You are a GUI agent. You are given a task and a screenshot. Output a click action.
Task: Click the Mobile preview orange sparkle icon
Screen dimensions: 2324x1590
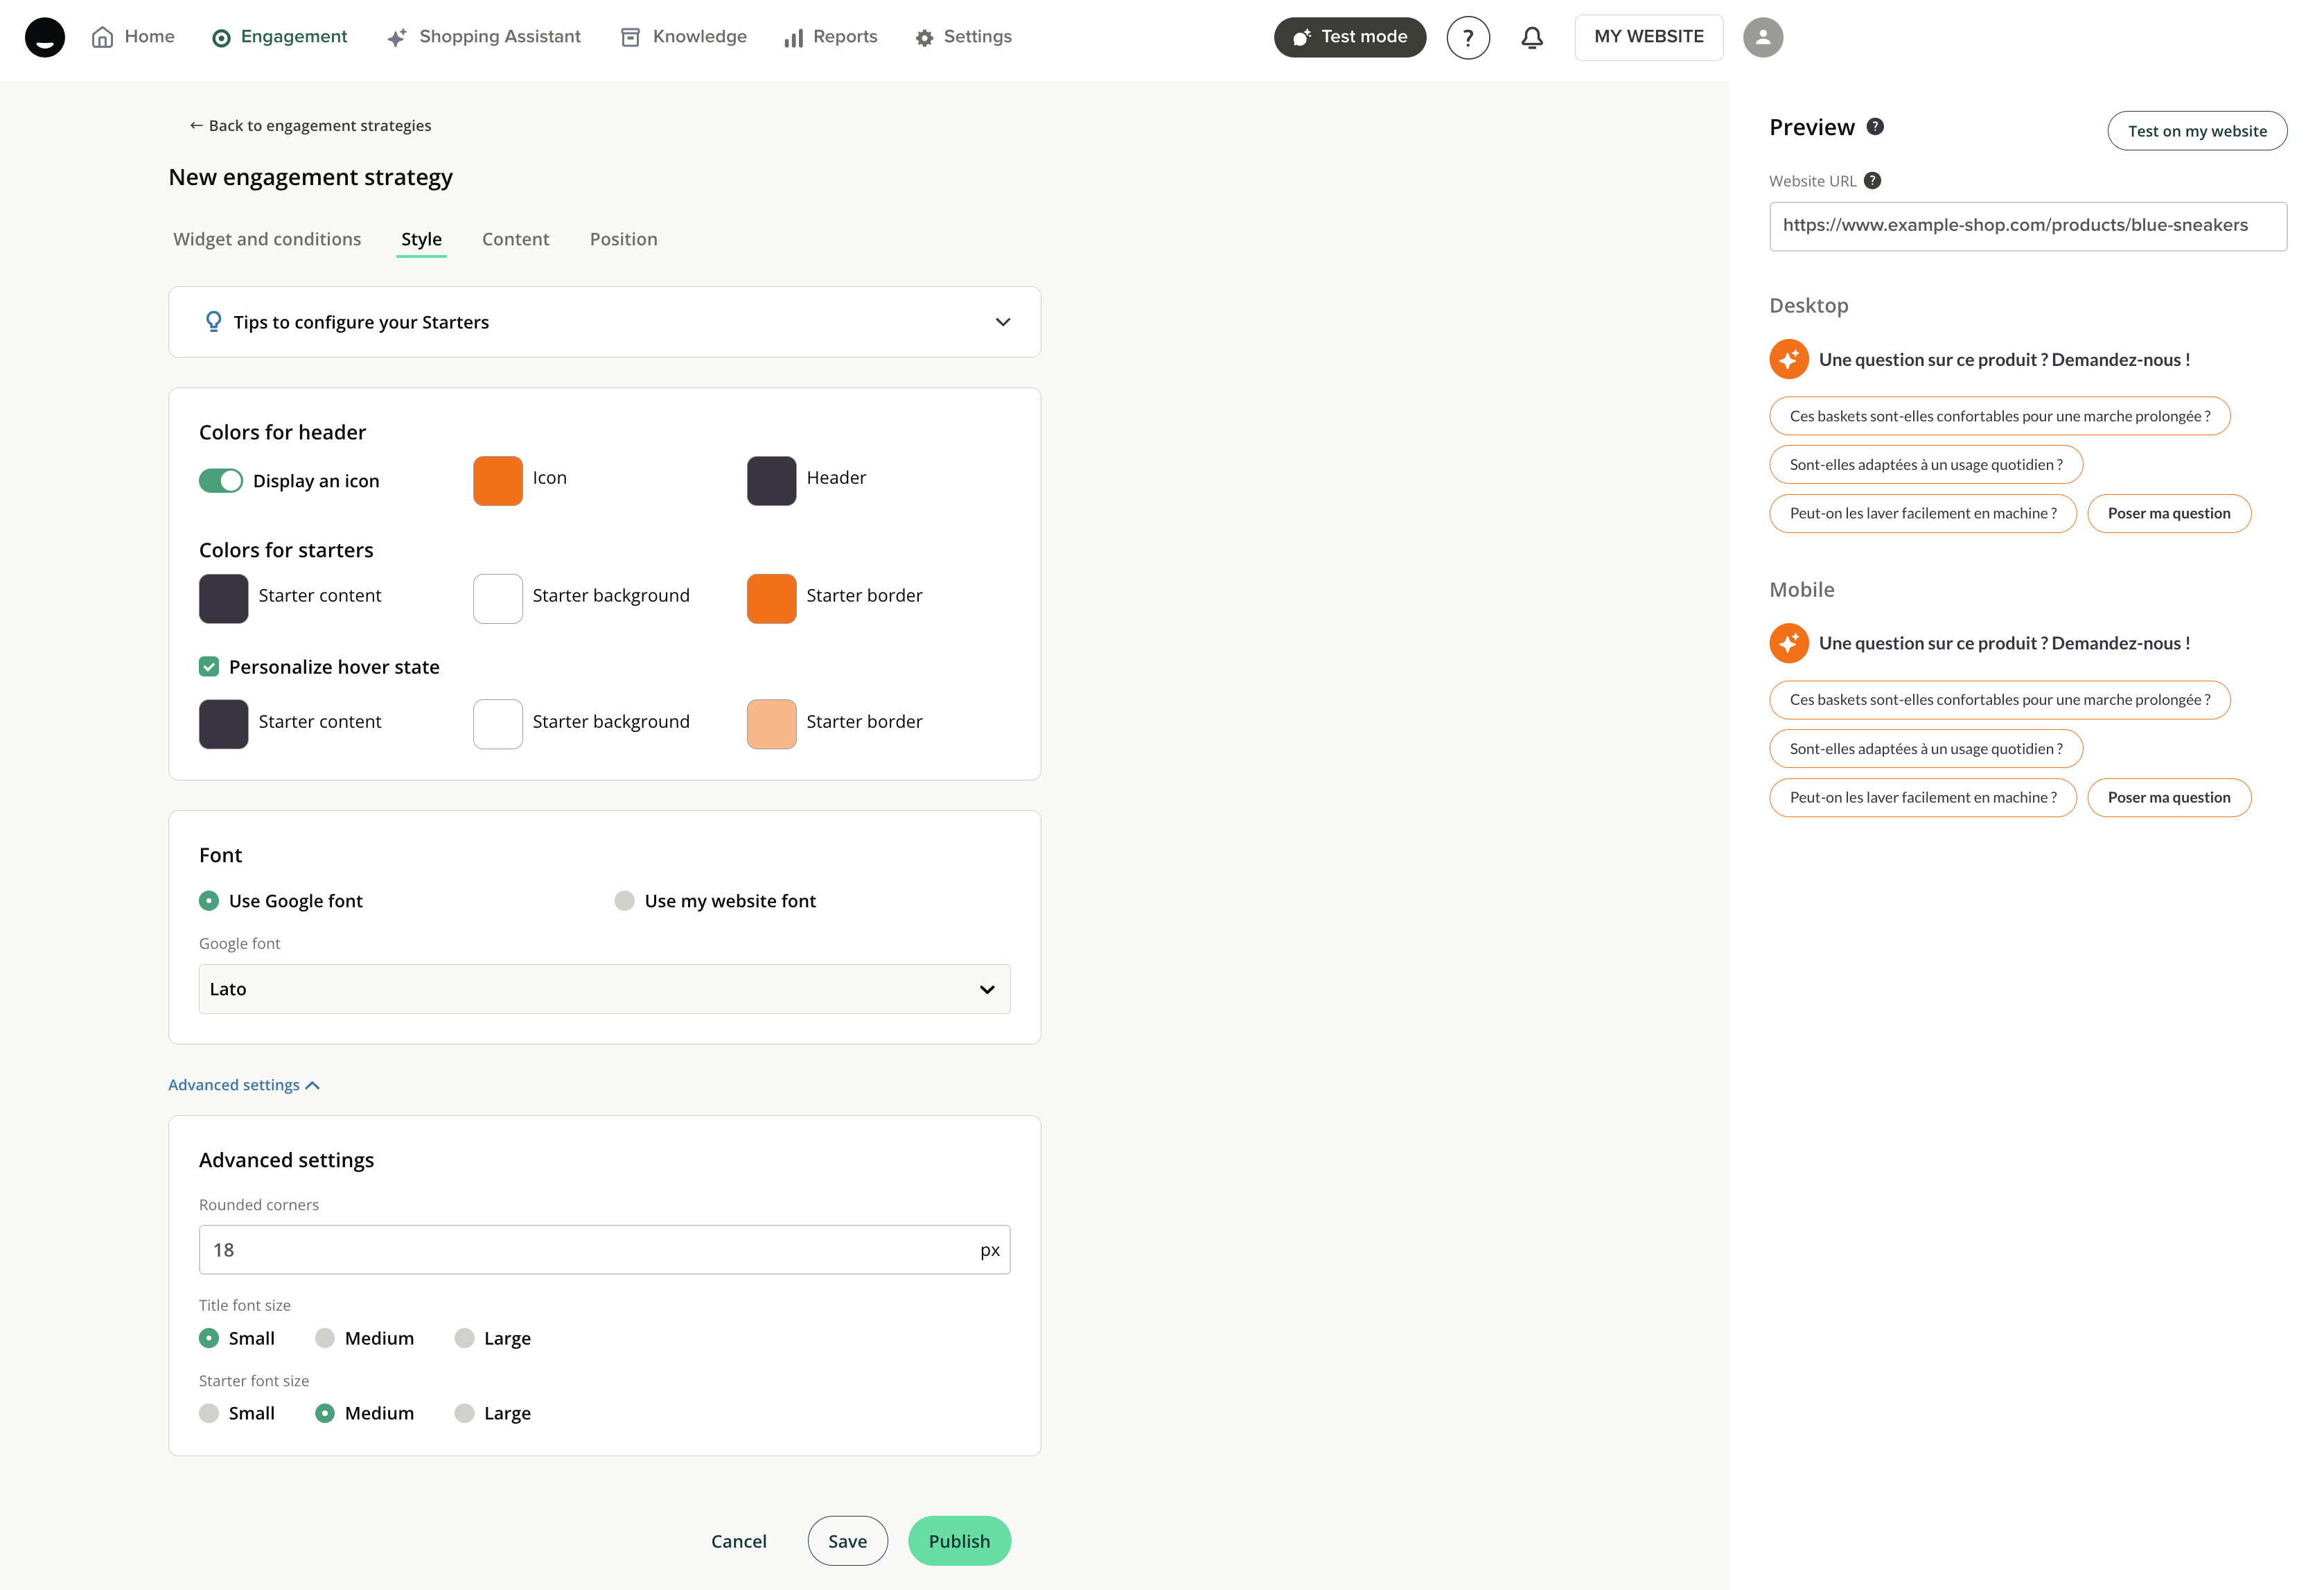point(1789,643)
